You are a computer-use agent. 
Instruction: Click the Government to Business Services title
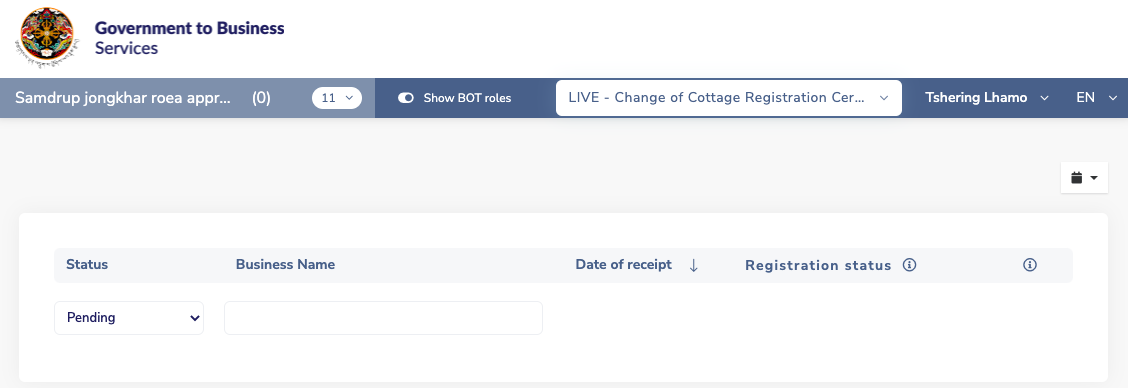[190, 38]
